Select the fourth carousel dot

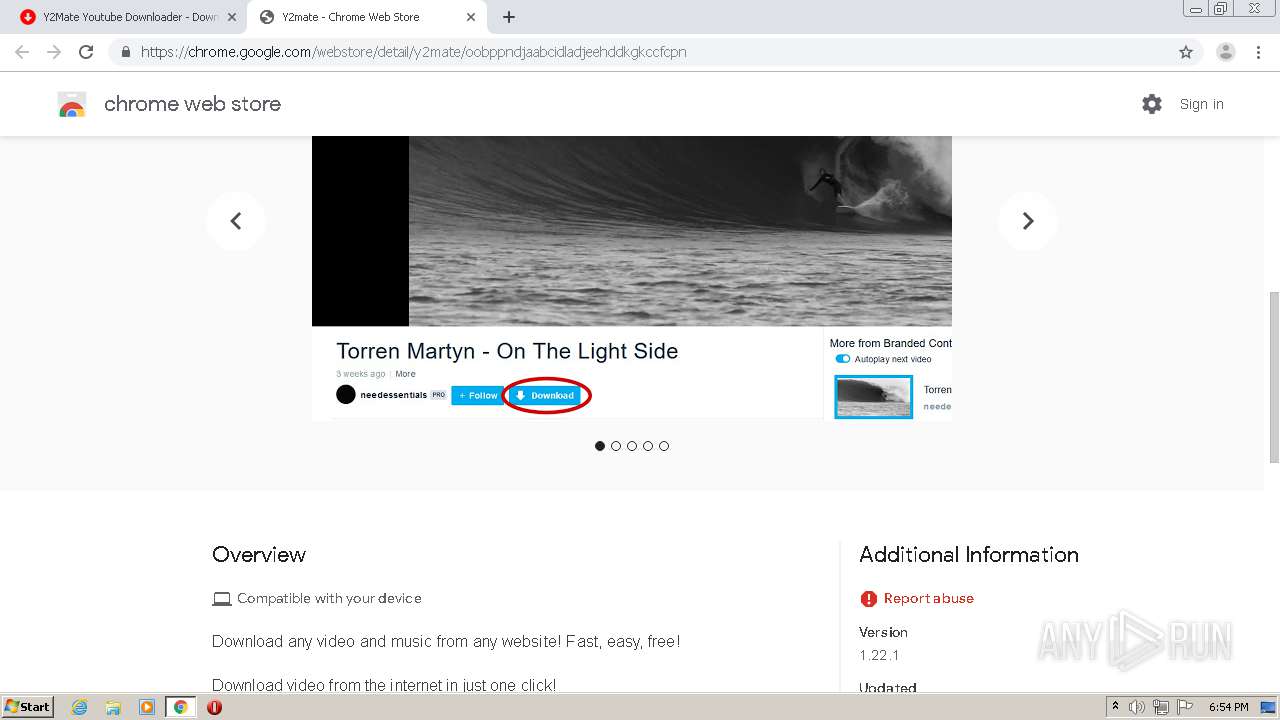click(648, 446)
